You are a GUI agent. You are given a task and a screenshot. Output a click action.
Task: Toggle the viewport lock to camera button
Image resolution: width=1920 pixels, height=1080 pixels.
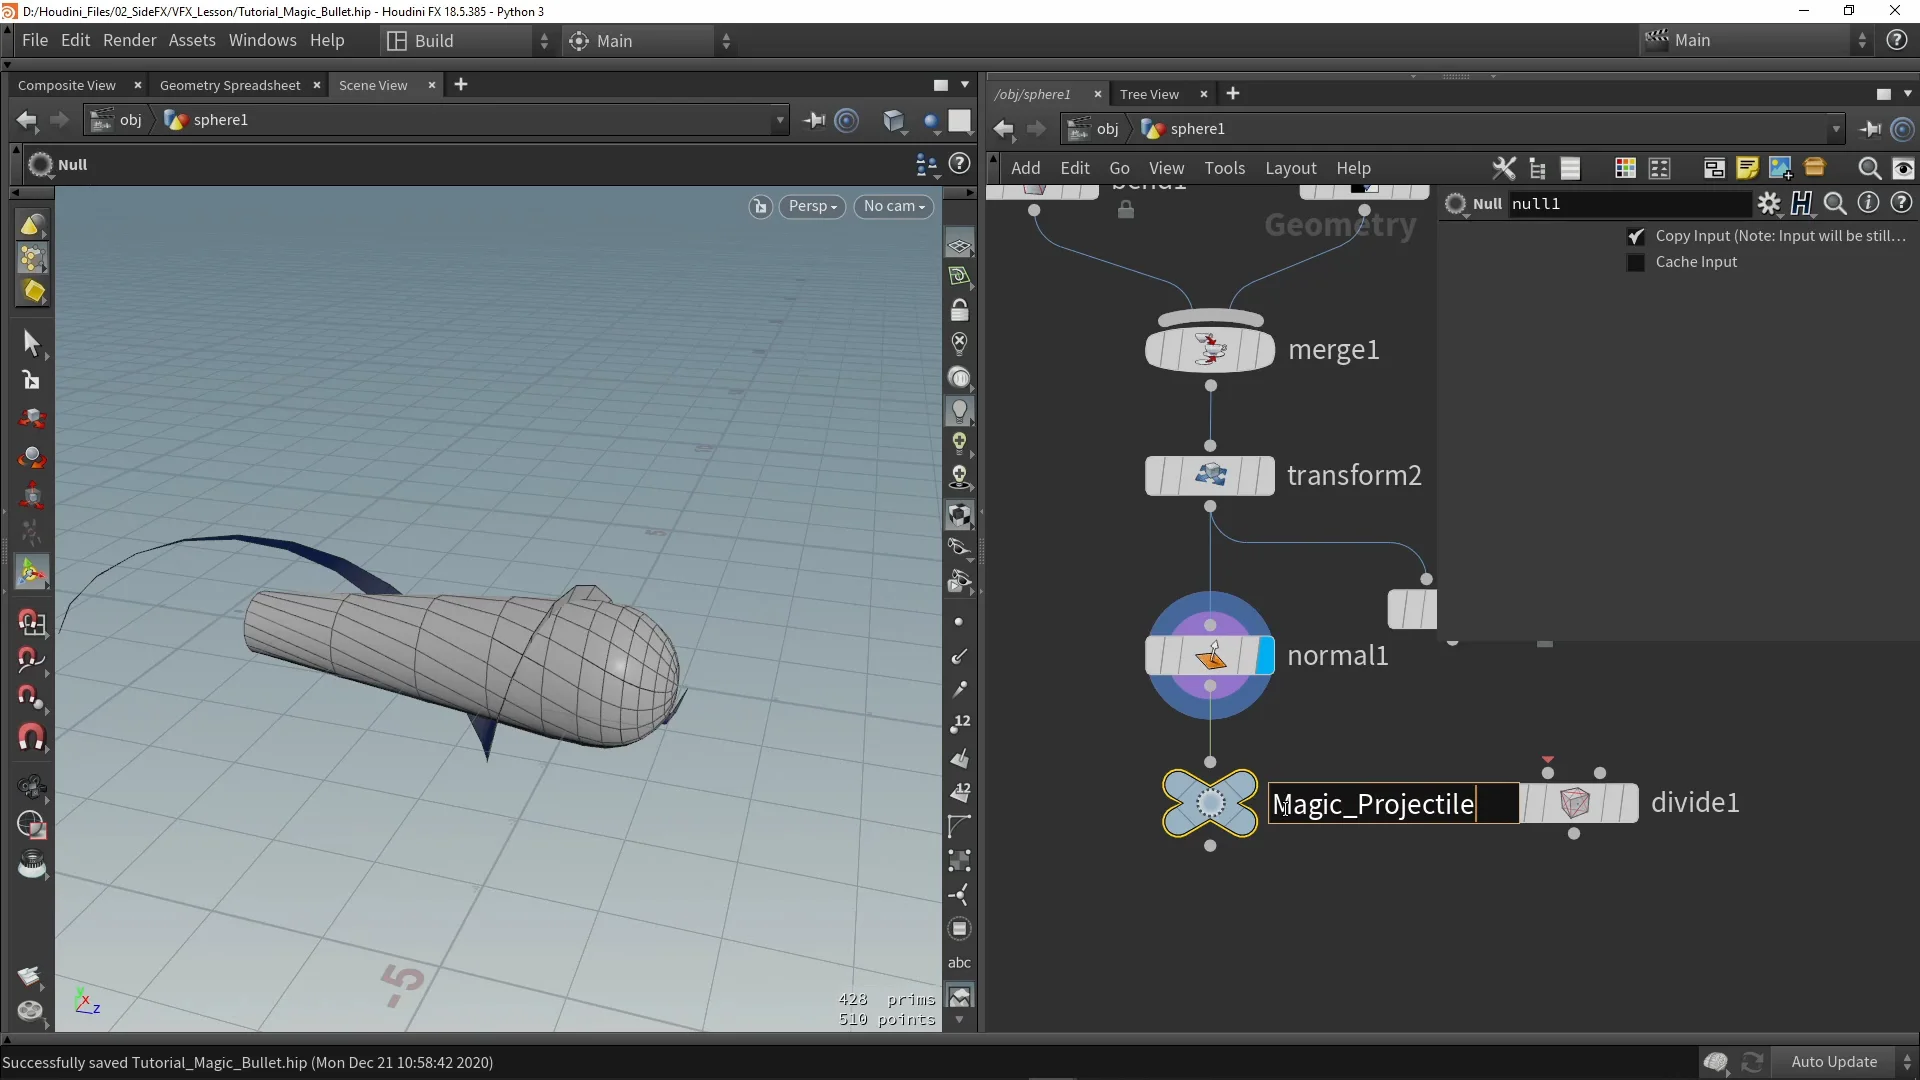pos(761,207)
